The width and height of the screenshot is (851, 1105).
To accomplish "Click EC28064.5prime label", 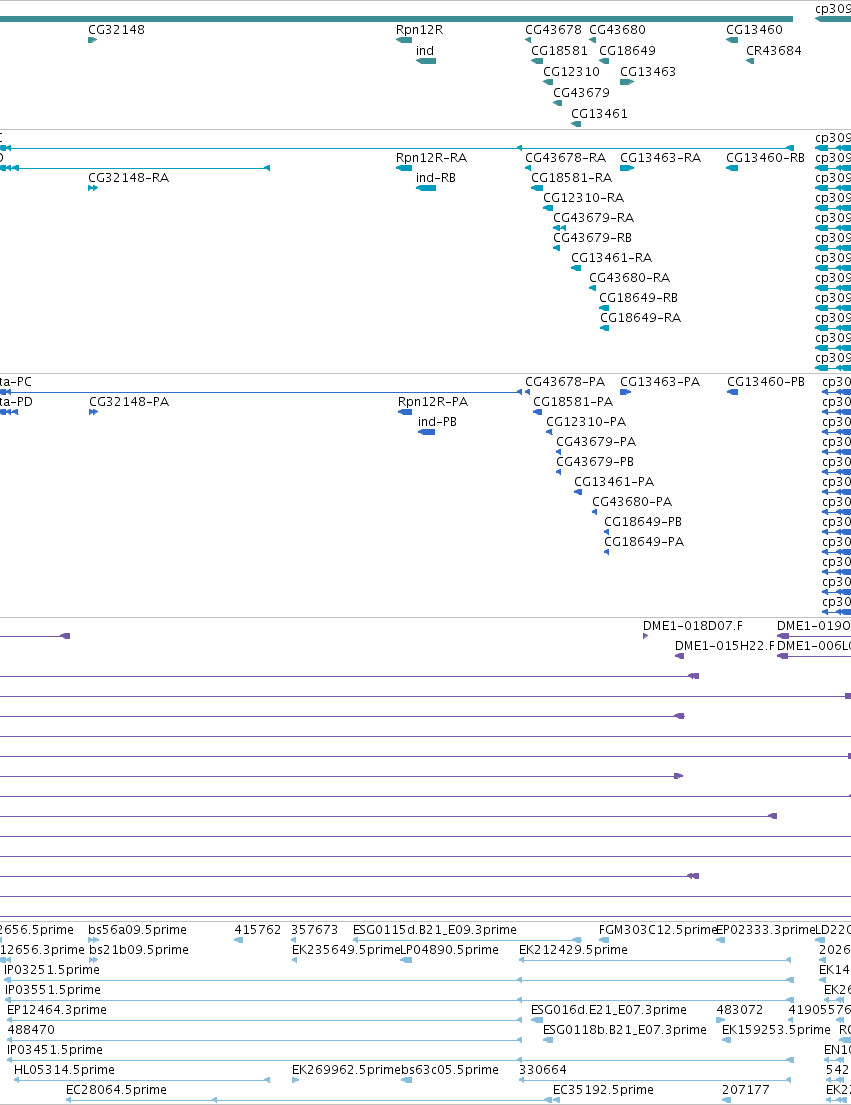I will [116, 1090].
